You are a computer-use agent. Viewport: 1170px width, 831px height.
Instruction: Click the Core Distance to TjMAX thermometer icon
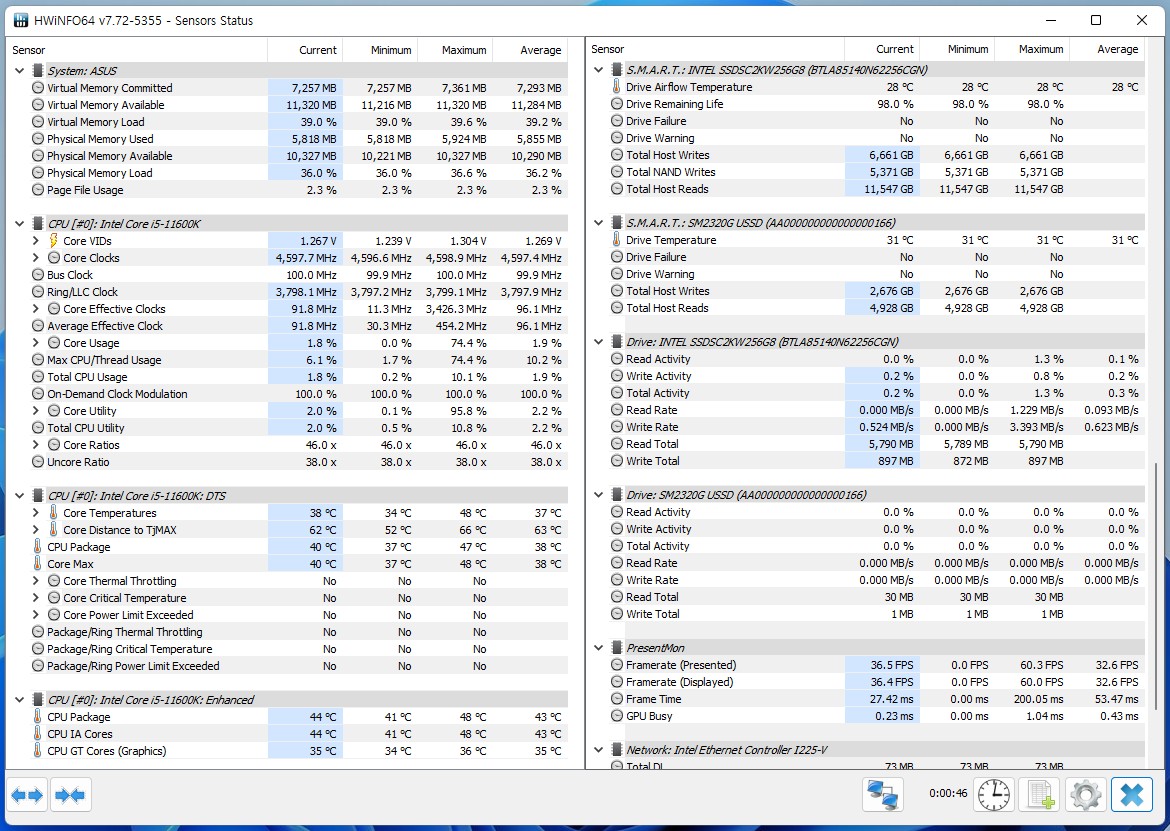tap(54, 530)
